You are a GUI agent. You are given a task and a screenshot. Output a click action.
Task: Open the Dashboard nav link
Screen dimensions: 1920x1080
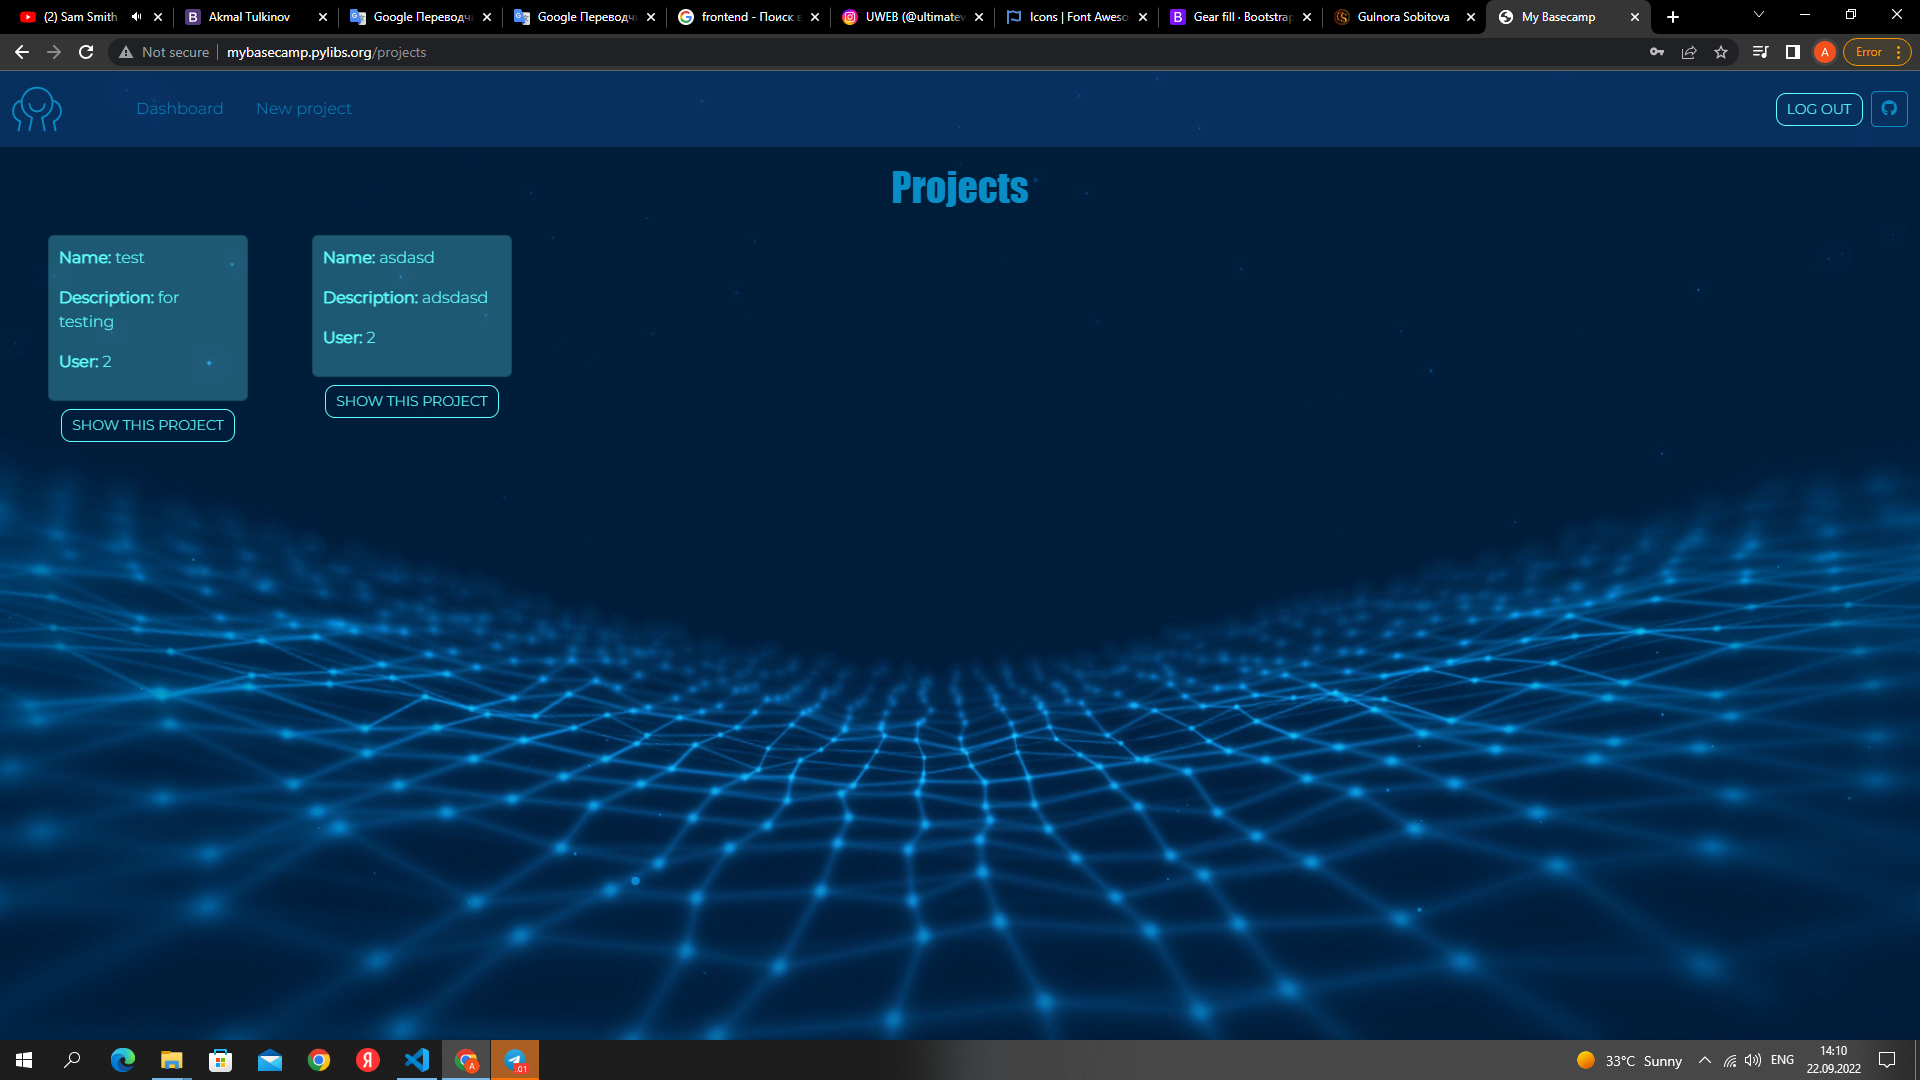180,109
